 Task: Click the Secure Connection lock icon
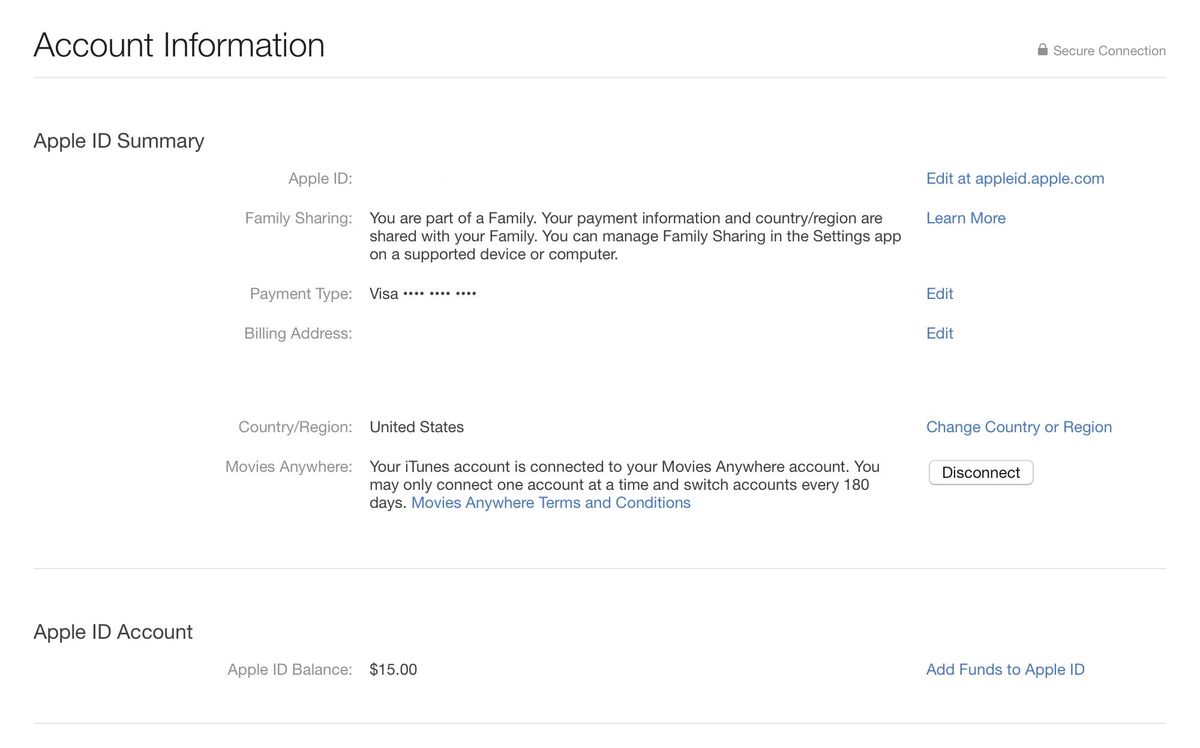point(1041,49)
